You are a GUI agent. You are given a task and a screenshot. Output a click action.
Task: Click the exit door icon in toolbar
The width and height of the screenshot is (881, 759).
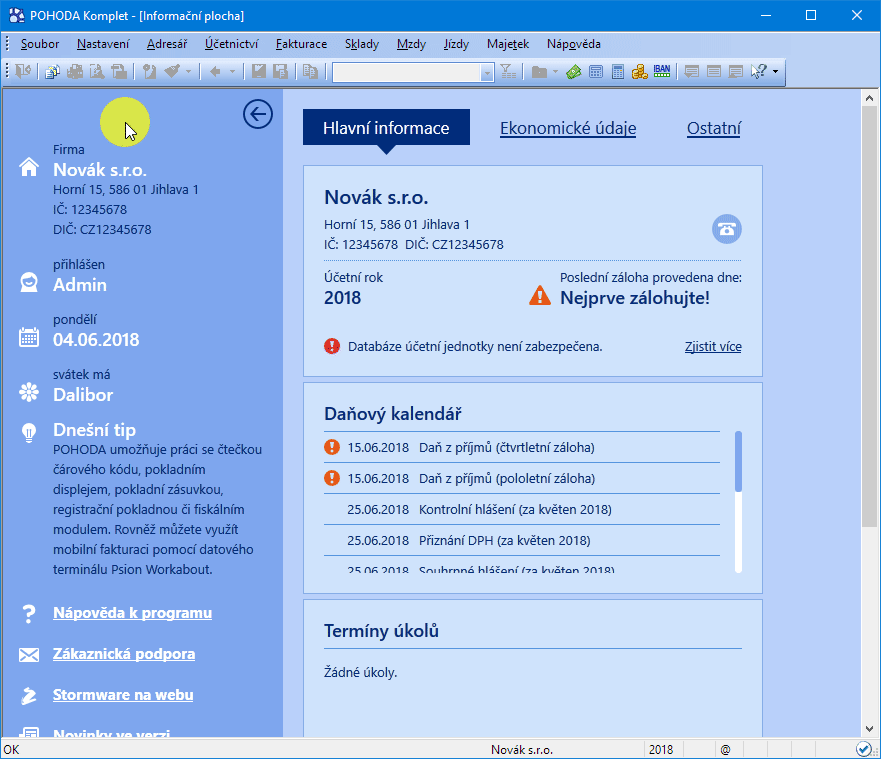23,71
